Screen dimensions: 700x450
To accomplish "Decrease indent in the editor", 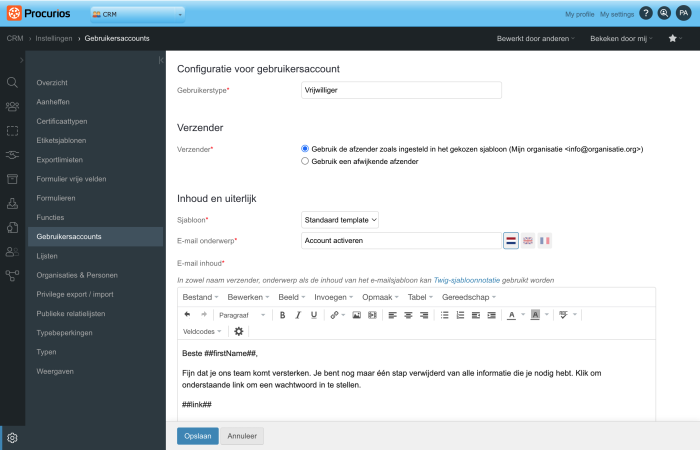I will (x=476, y=315).
